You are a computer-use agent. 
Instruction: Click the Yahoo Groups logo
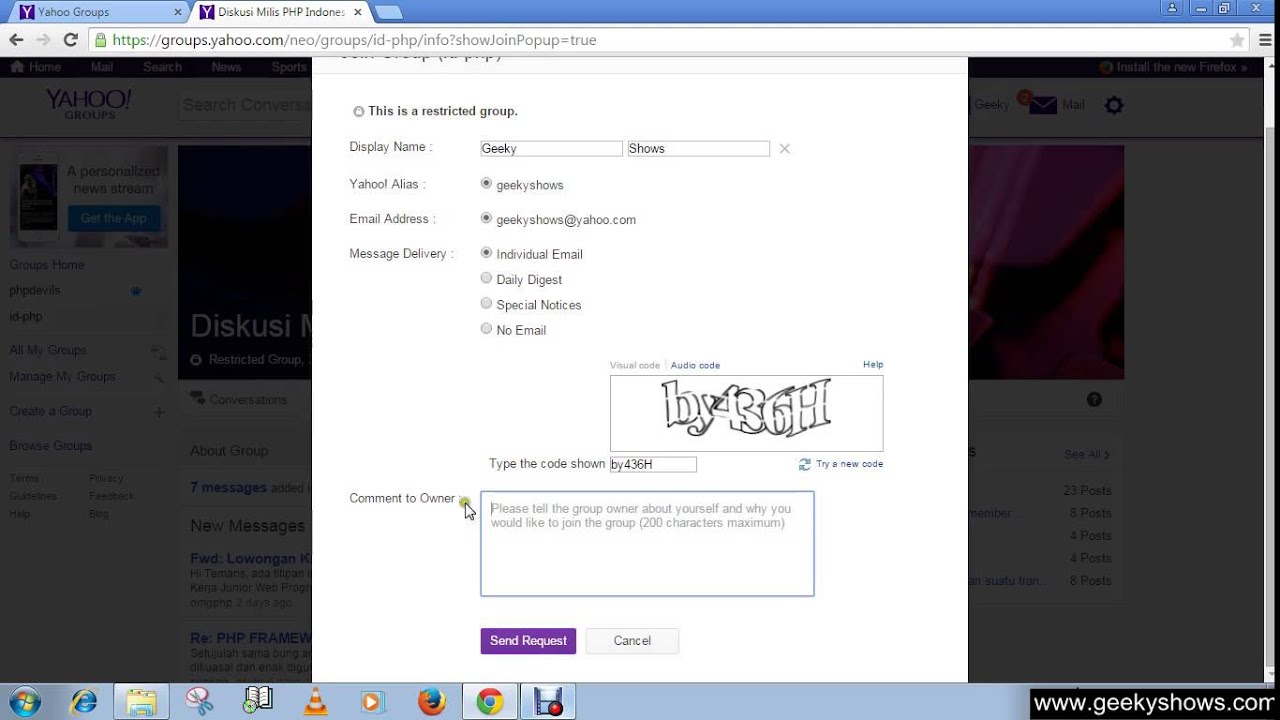coord(89,104)
